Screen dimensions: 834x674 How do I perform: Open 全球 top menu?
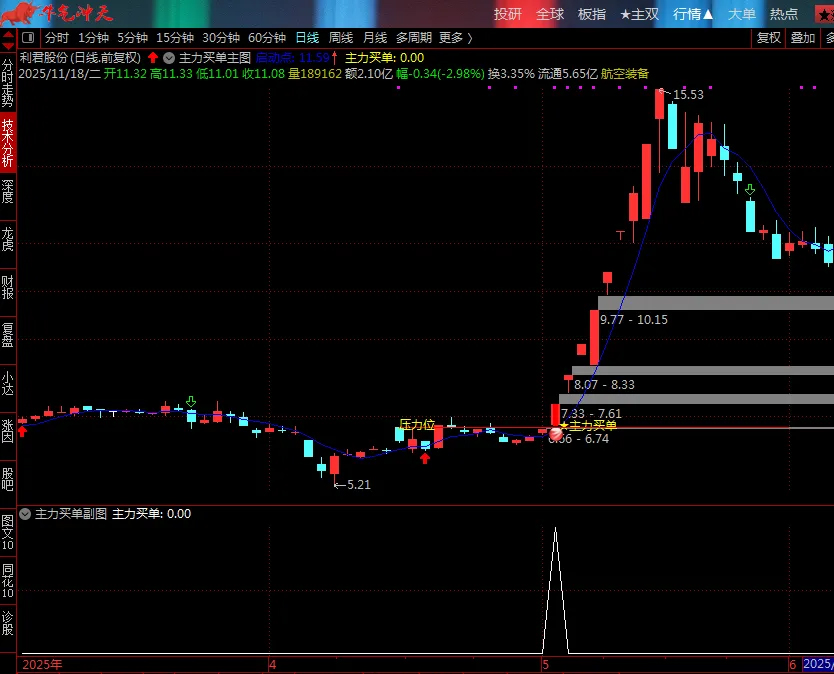point(550,14)
